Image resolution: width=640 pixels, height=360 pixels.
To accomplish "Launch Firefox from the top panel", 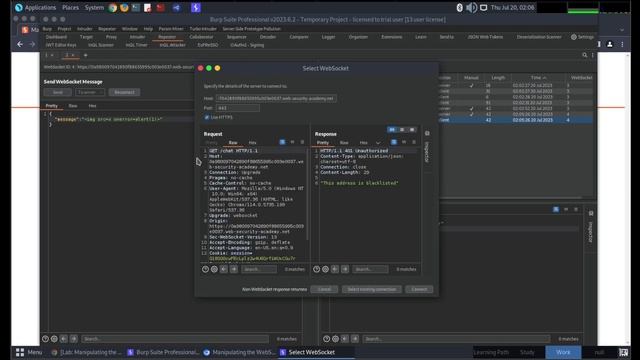I will point(124,7).
